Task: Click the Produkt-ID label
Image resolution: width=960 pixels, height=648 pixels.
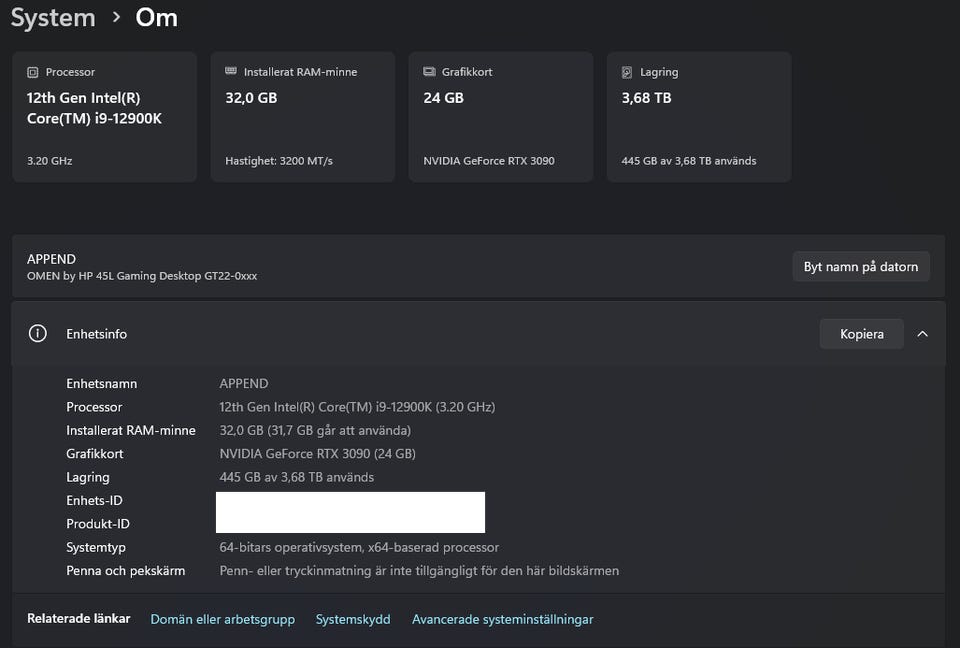Action: (x=98, y=524)
